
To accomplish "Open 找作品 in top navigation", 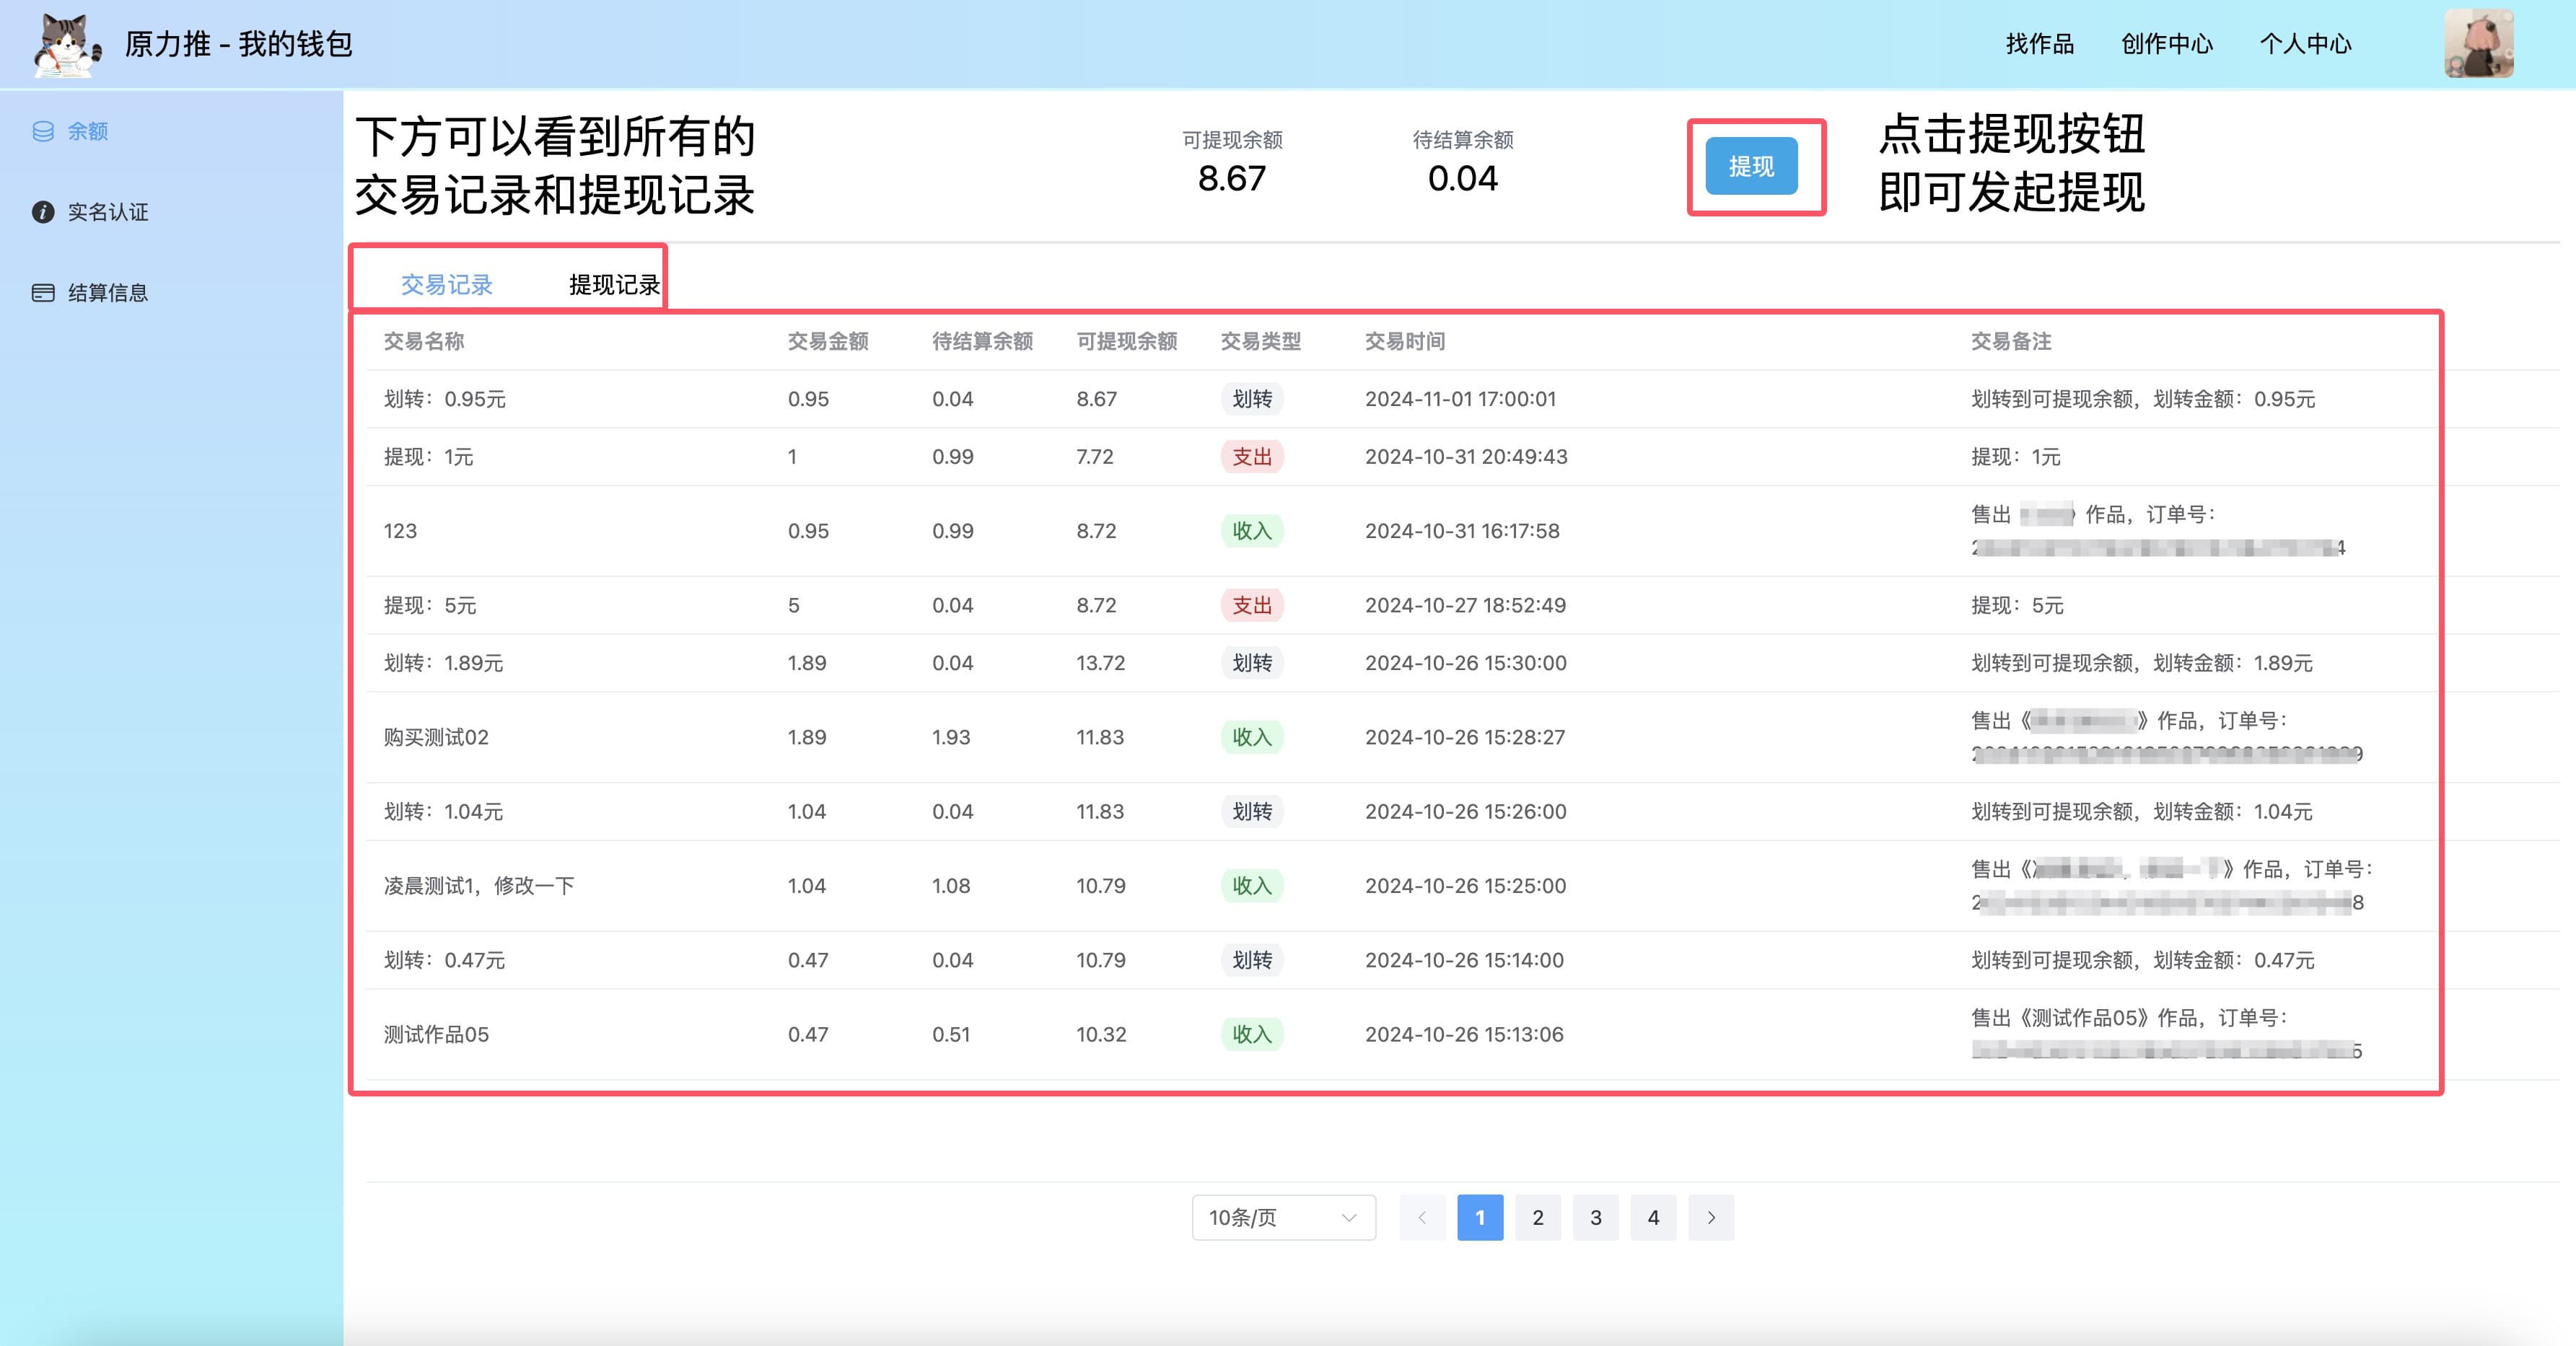I will point(2040,44).
